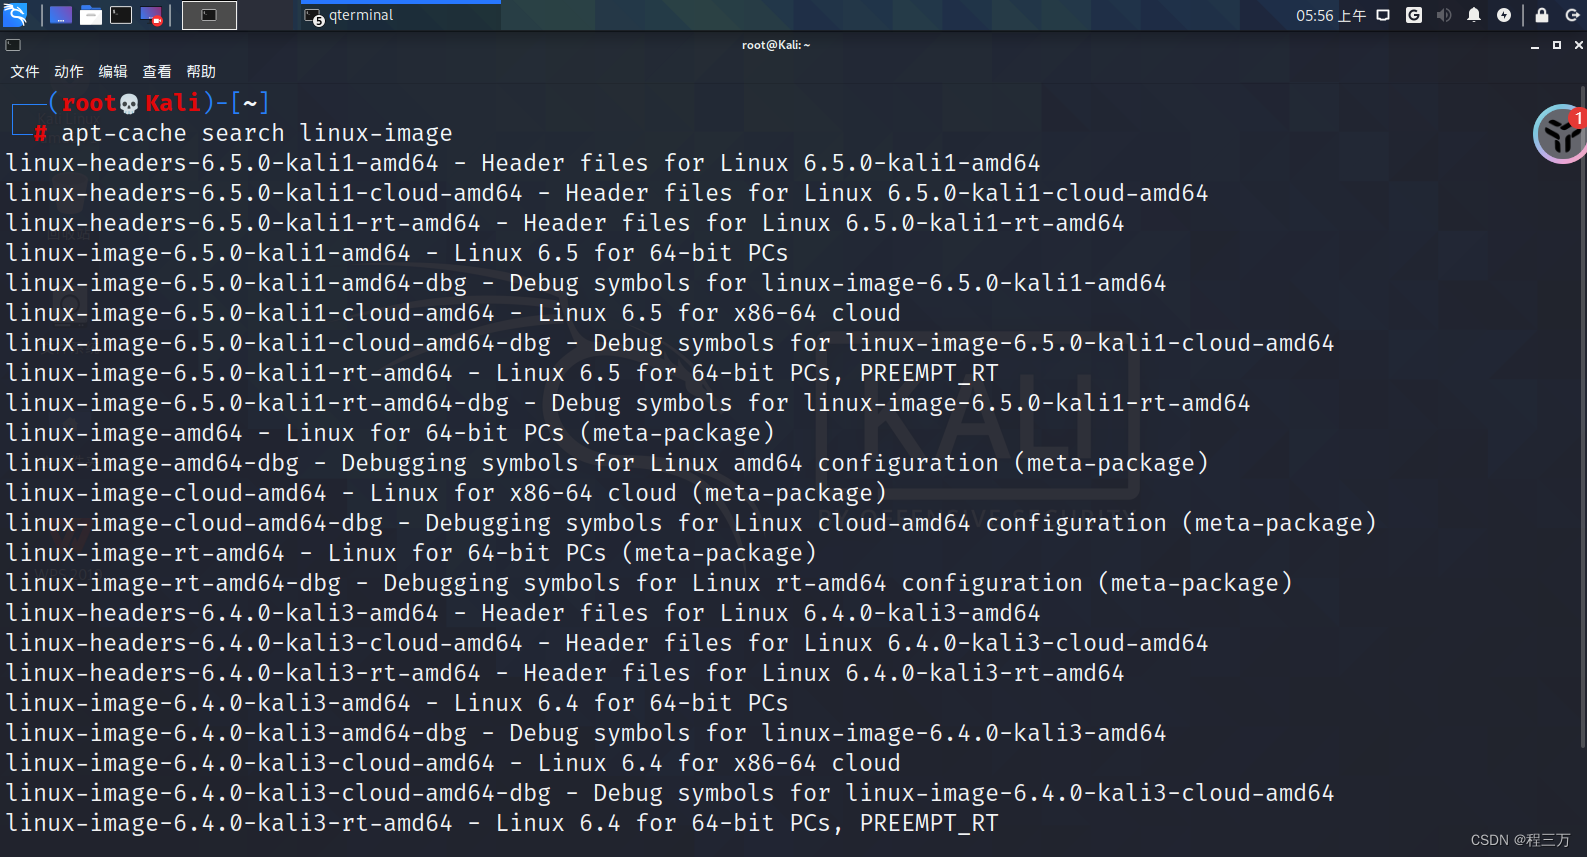Click 'linux-image-6.4.0-kali3-amd64-dbg' package name
The width and height of the screenshot is (1587, 857).
click(236, 733)
